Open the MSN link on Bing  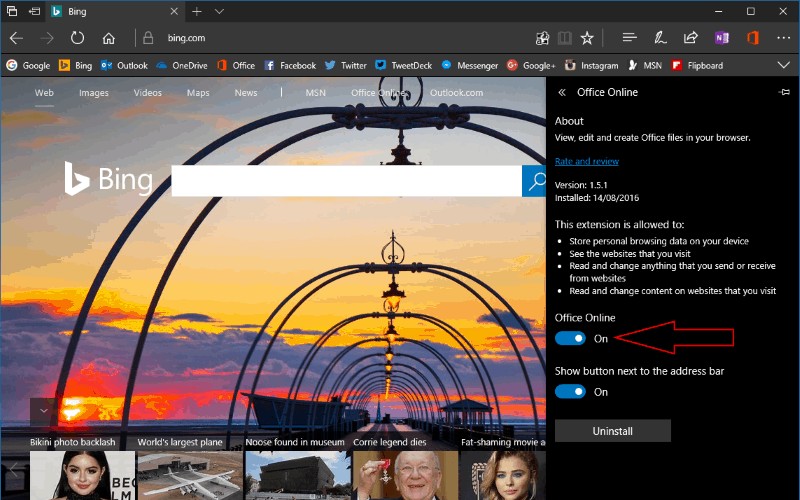pos(315,93)
